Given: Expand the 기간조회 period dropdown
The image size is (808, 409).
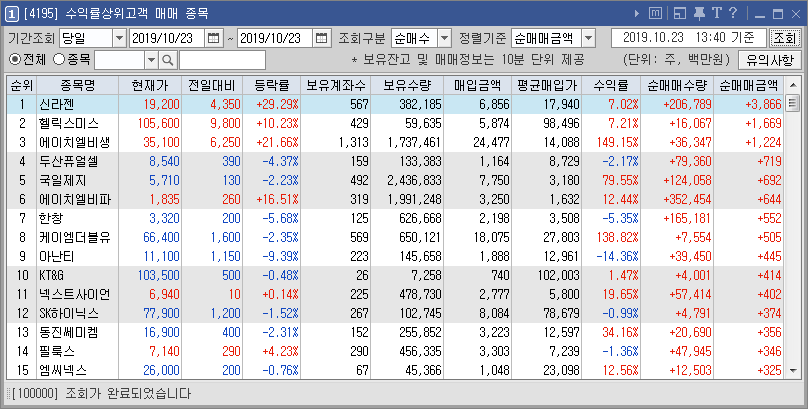Looking at the screenshot, I should point(119,38).
